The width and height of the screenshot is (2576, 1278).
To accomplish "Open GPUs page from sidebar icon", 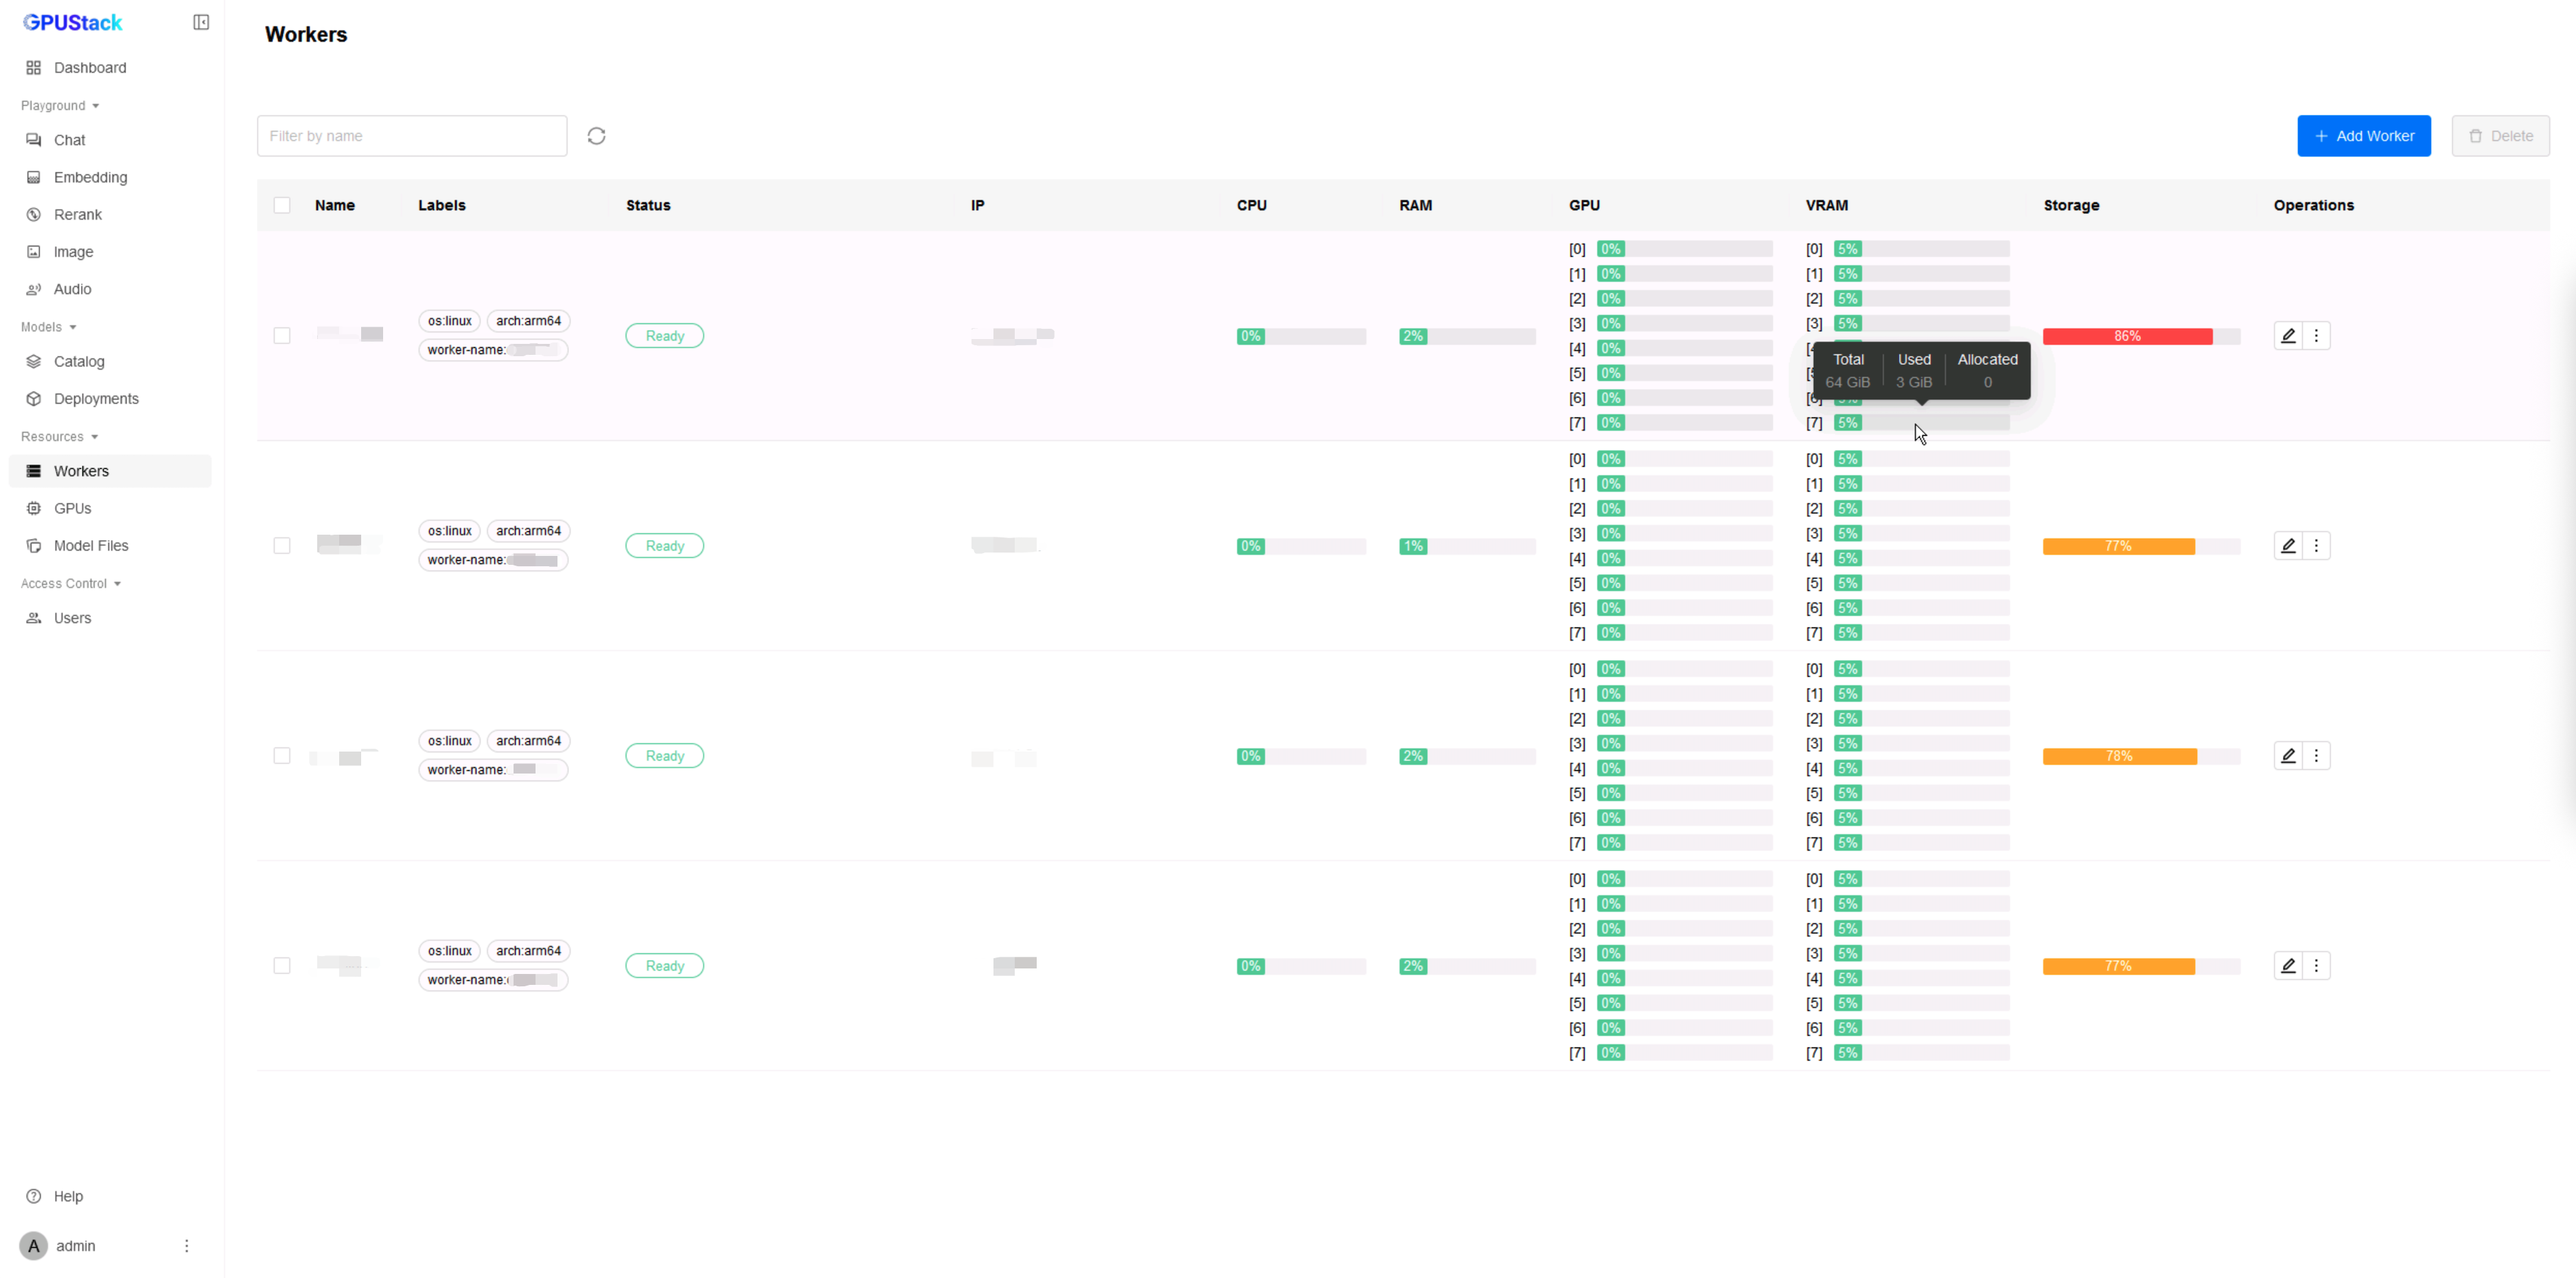I will 34,508.
